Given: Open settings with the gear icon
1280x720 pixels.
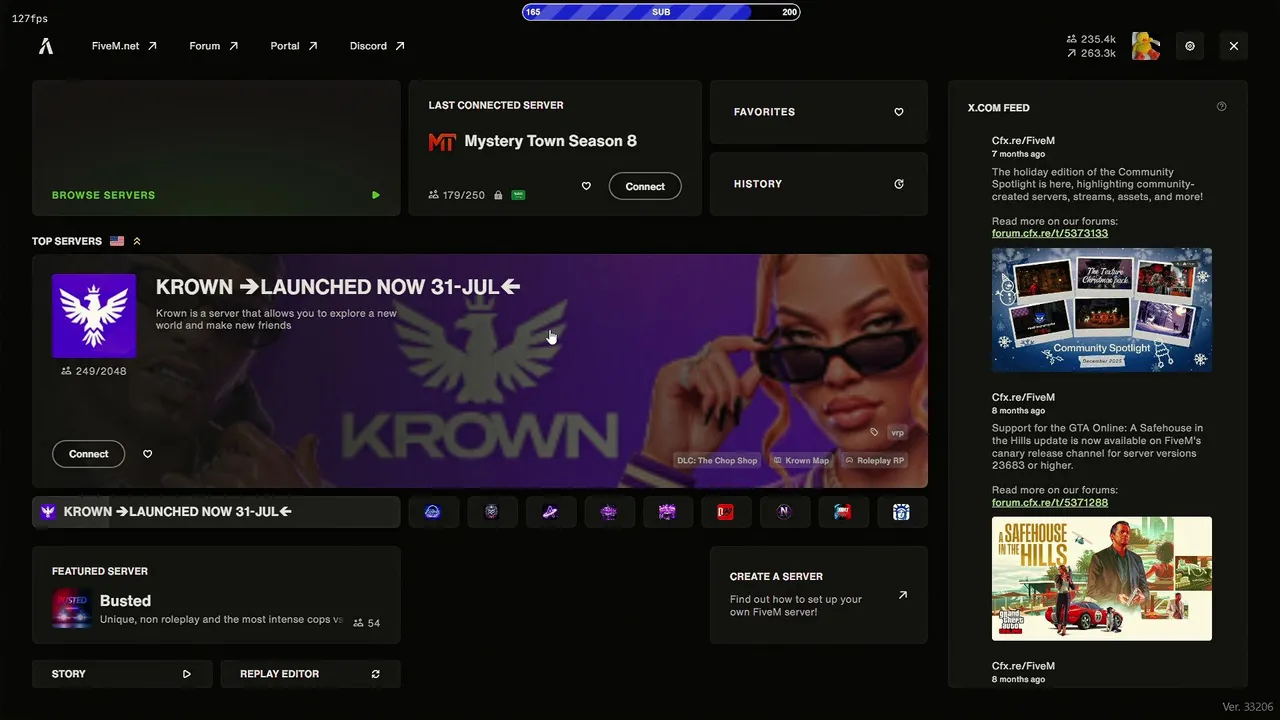Looking at the screenshot, I should click(1190, 46).
